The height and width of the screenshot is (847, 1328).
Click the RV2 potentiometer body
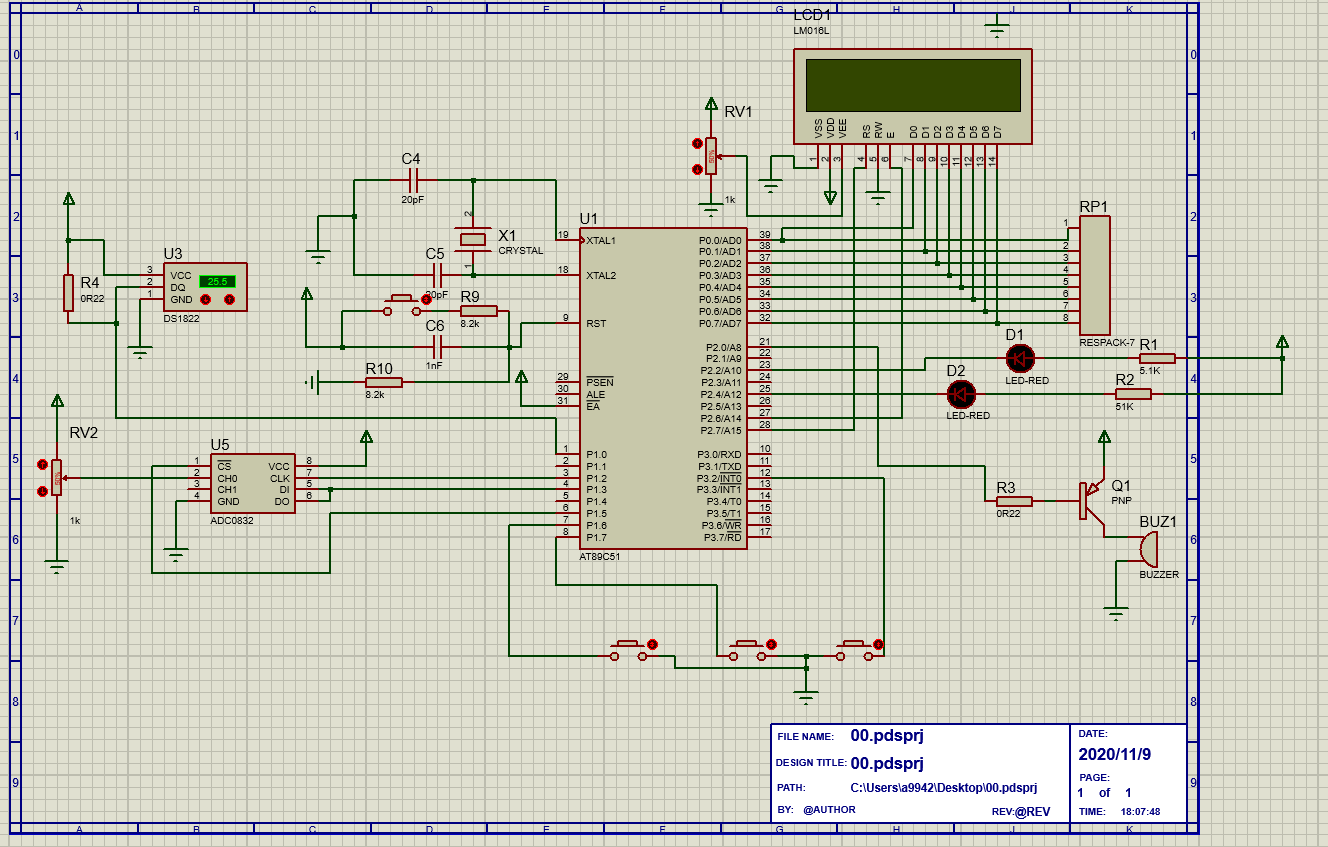click(x=57, y=478)
